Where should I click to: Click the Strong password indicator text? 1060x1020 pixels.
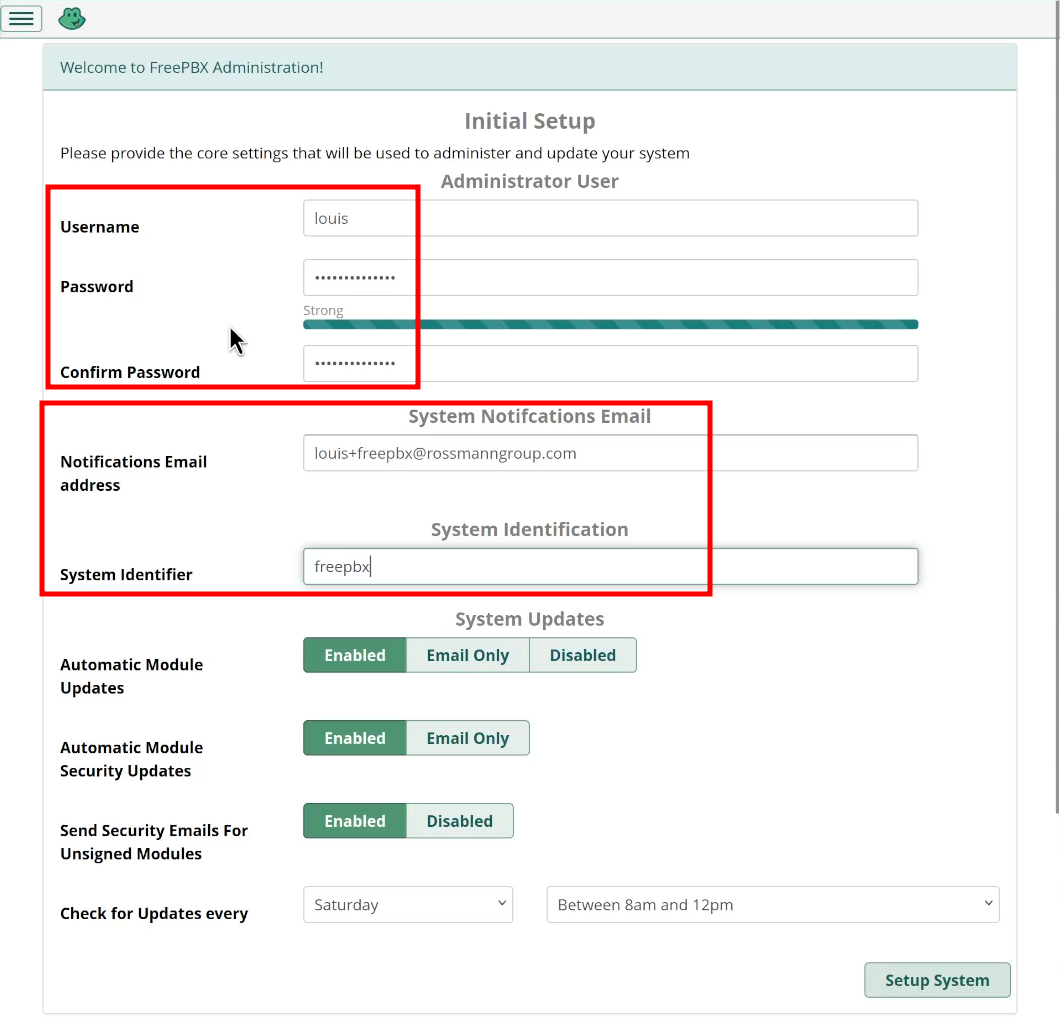click(x=323, y=310)
